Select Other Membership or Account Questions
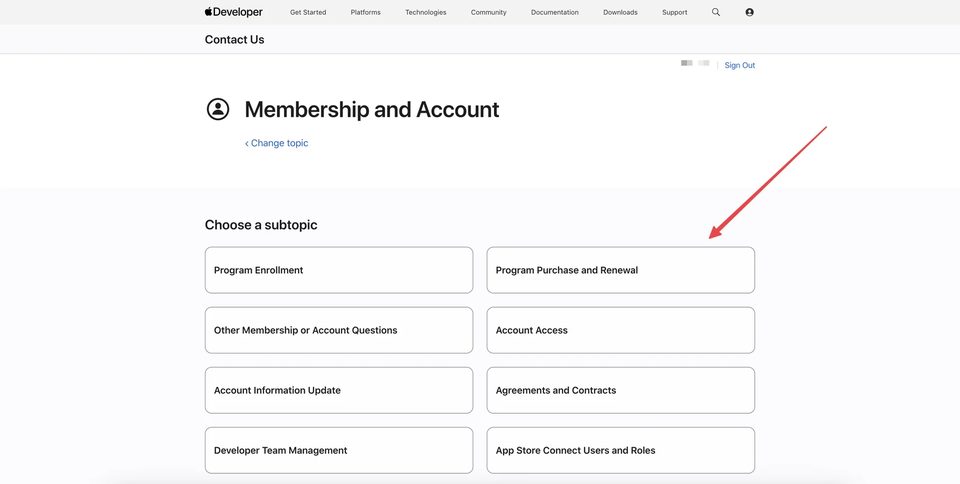The image size is (960, 484). point(339,330)
